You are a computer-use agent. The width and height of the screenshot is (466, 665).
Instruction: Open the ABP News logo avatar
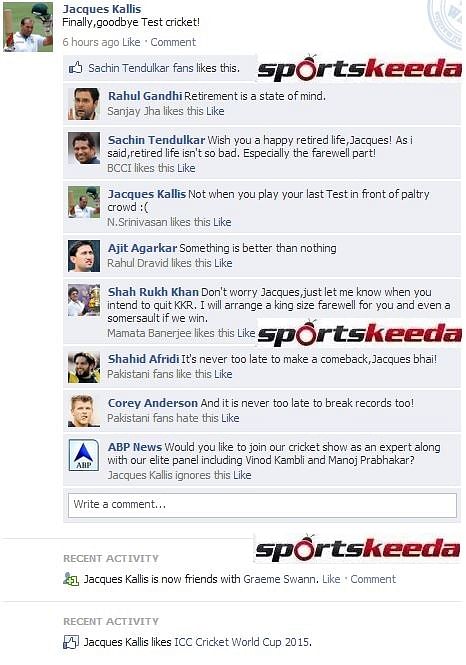tap(84, 455)
